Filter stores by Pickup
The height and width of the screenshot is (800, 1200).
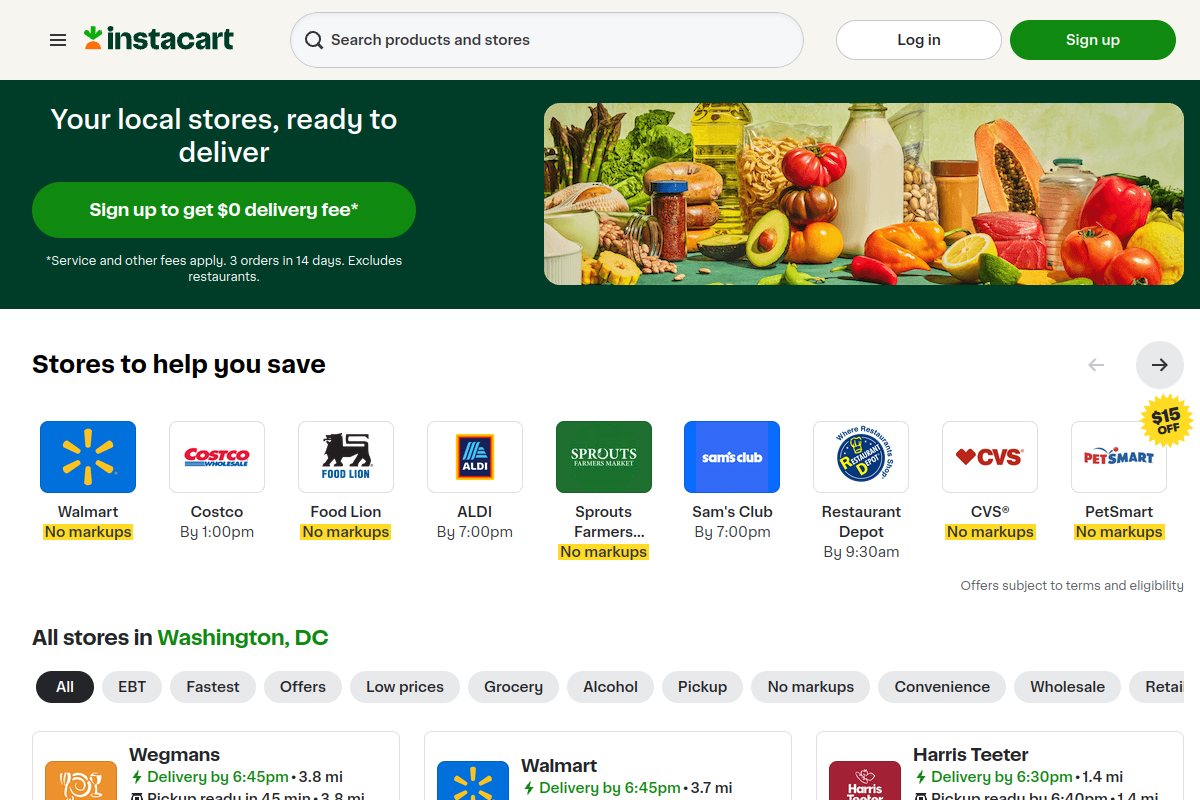pyautogui.click(x=703, y=687)
